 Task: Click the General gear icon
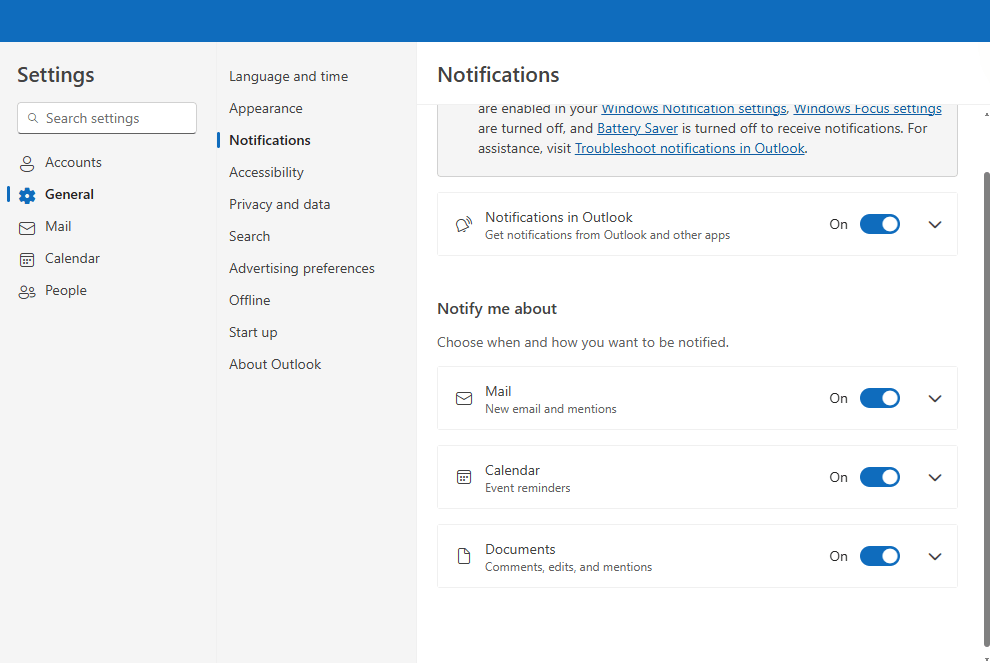[27, 194]
